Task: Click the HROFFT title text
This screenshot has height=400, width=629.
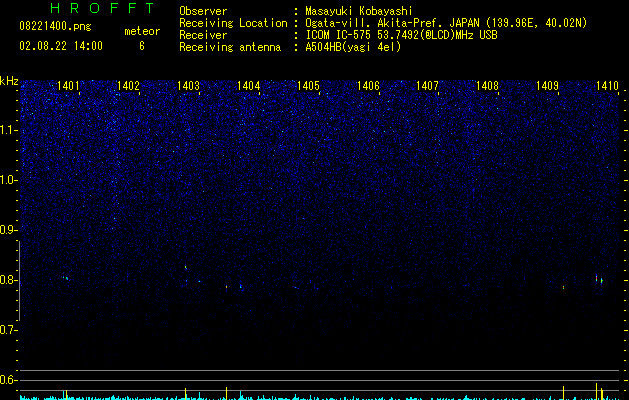Action: pos(102,8)
